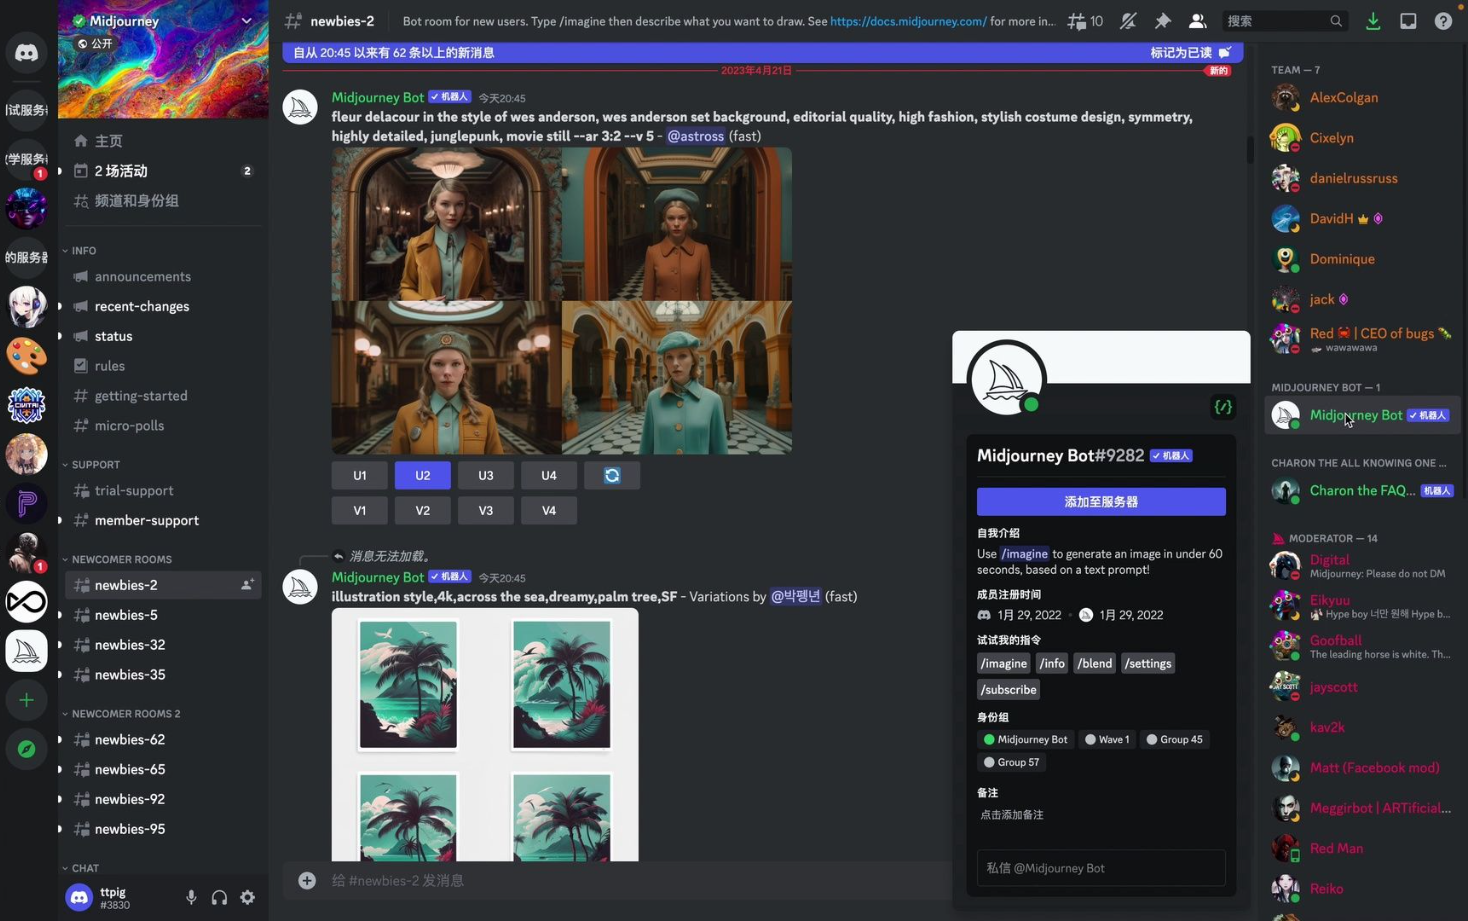The height and width of the screenshot is (921, 1468).
Task: Click the 私信 @Midjourney Bot input field
Action: pyautogui.click(x=1101, y=868)
